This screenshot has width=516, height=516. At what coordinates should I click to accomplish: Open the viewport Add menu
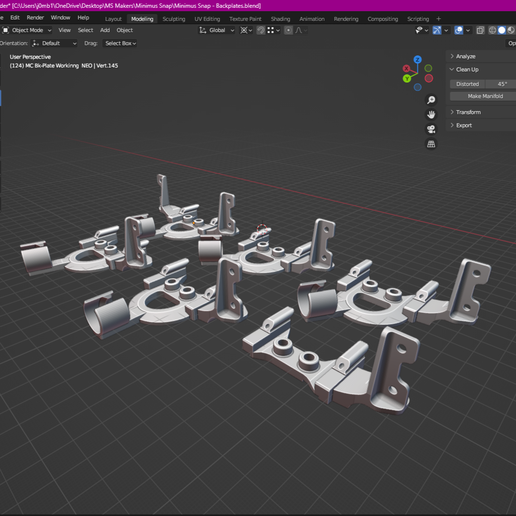[x=105, y=30]
